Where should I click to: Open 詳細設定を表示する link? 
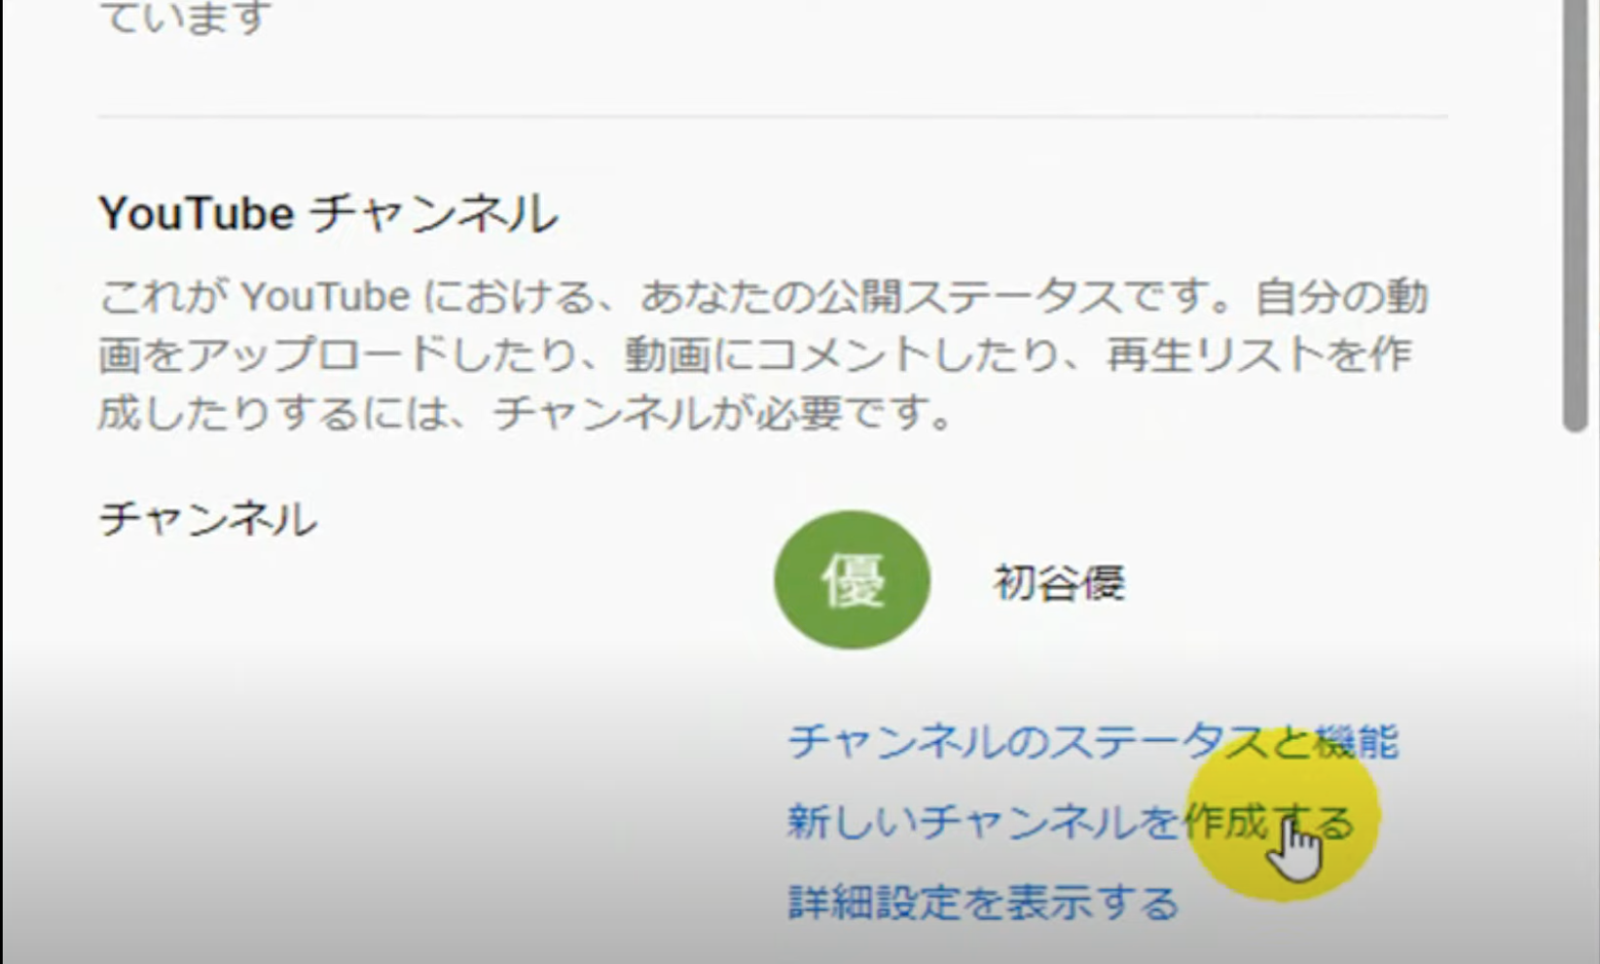[983, 902]
